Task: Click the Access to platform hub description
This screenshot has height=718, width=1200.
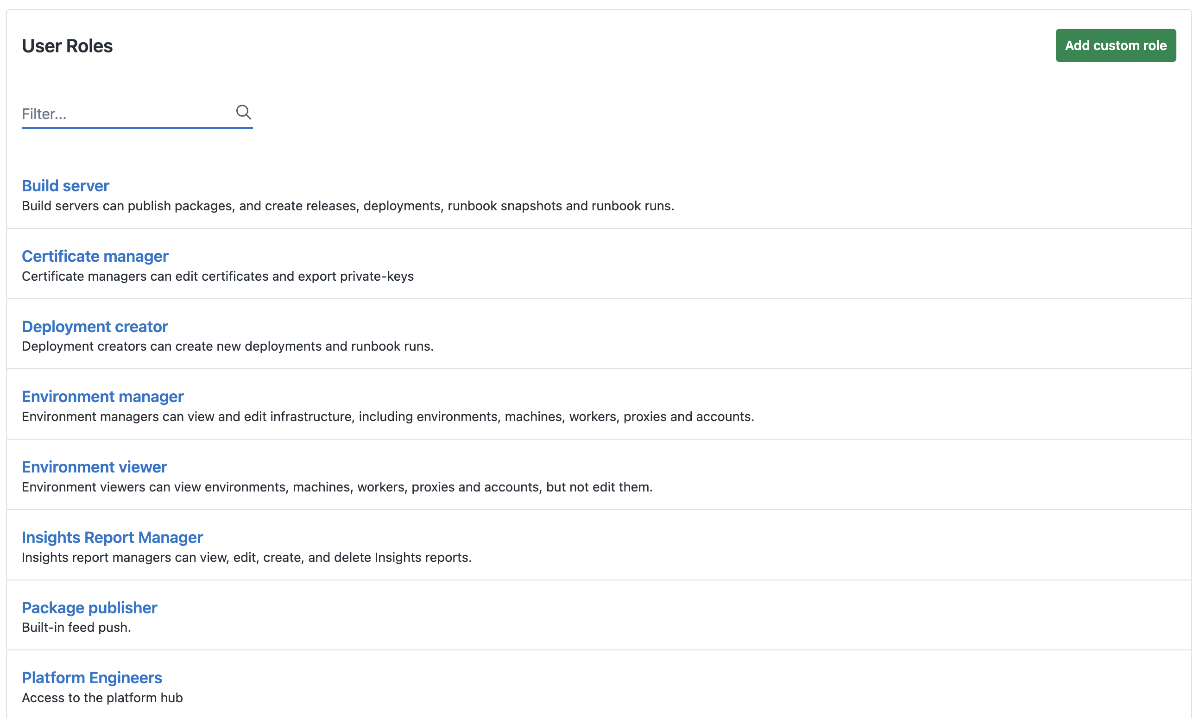Action: (102, 697)
